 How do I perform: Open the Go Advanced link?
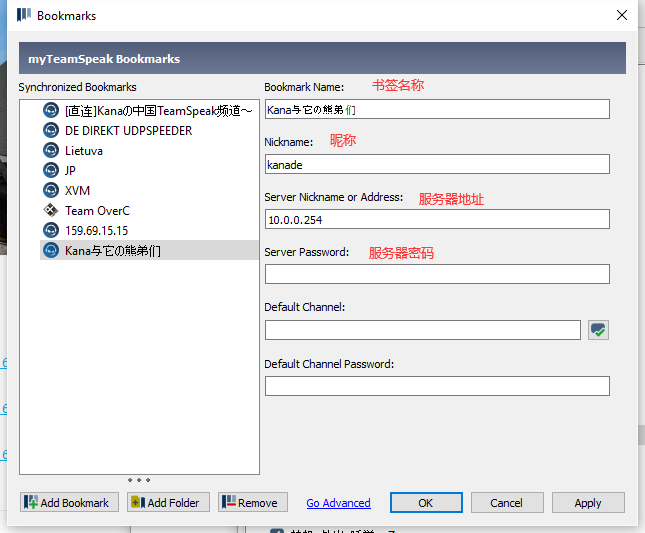click(x=338, y=503)
